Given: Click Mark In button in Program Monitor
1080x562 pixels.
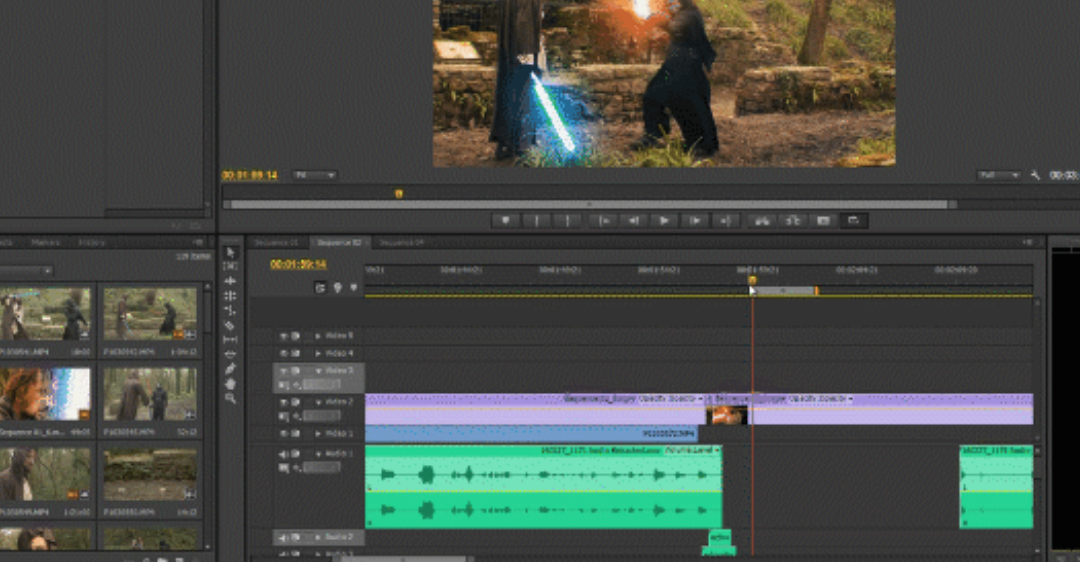Looking at the screenshot, I should click(537, 220).
